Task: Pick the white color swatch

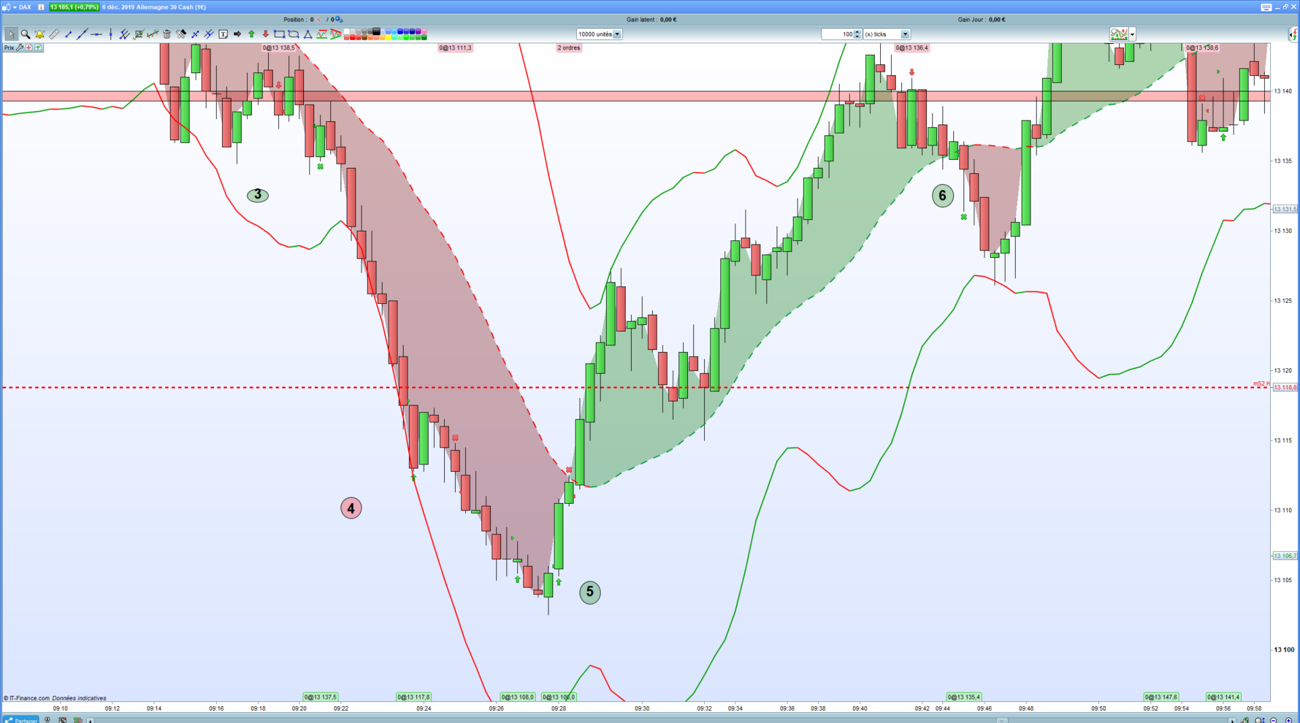Action: (x=348, y=31)
